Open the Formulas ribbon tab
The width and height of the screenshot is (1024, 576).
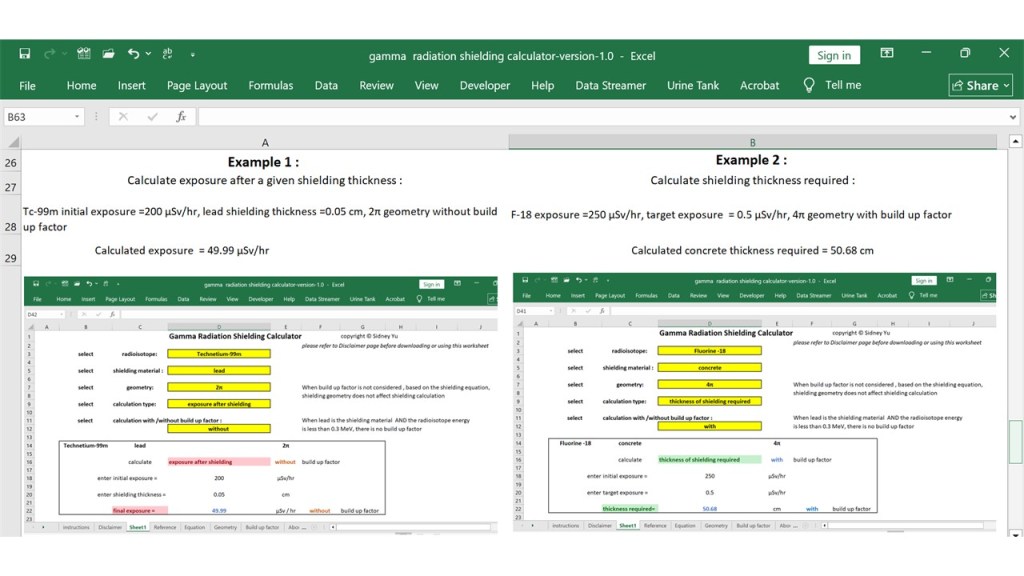tap(271, 85)
